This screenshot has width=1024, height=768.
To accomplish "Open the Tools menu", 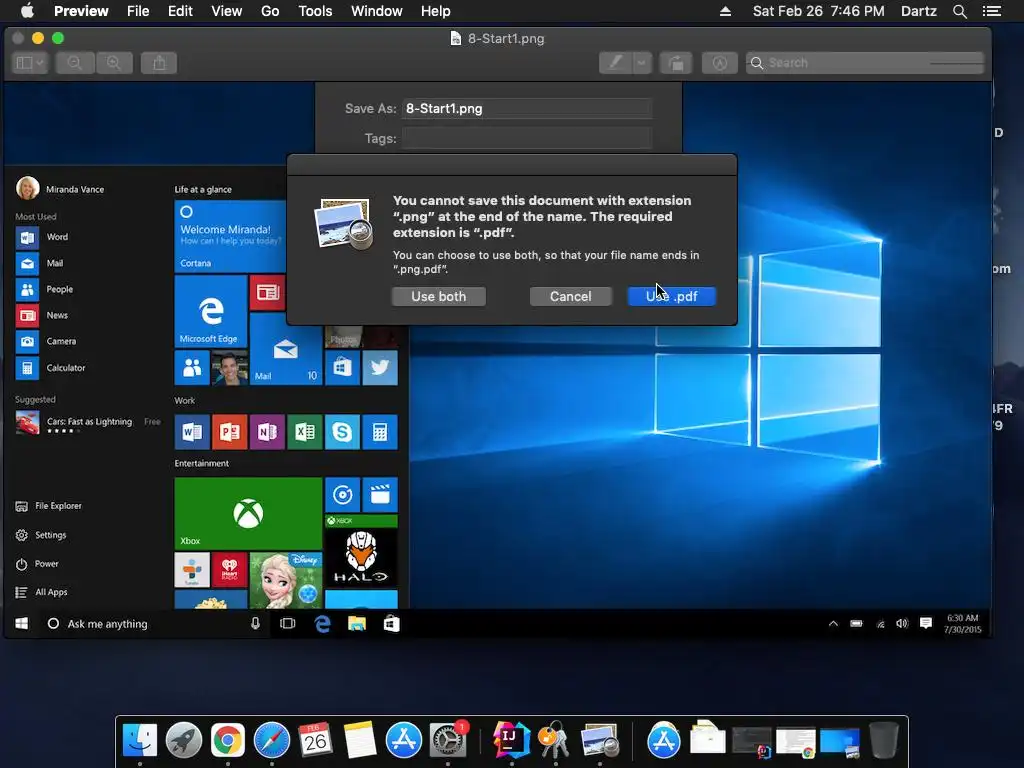I will click(x=315, y=11).
